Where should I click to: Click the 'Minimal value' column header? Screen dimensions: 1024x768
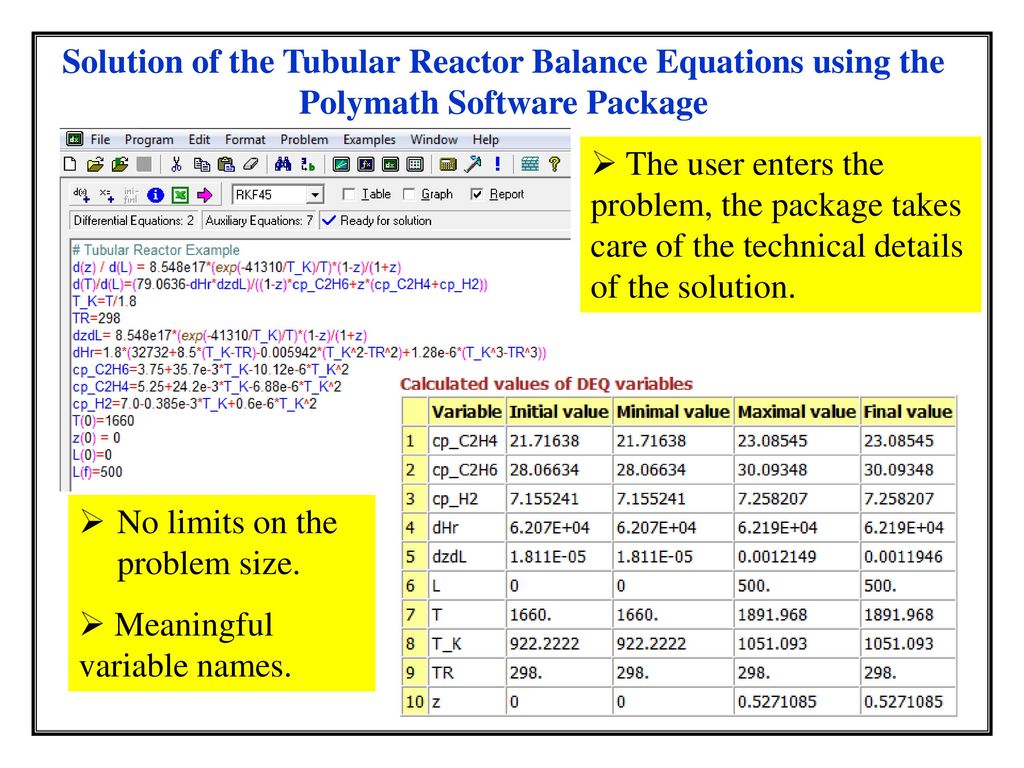click(673, 411)
